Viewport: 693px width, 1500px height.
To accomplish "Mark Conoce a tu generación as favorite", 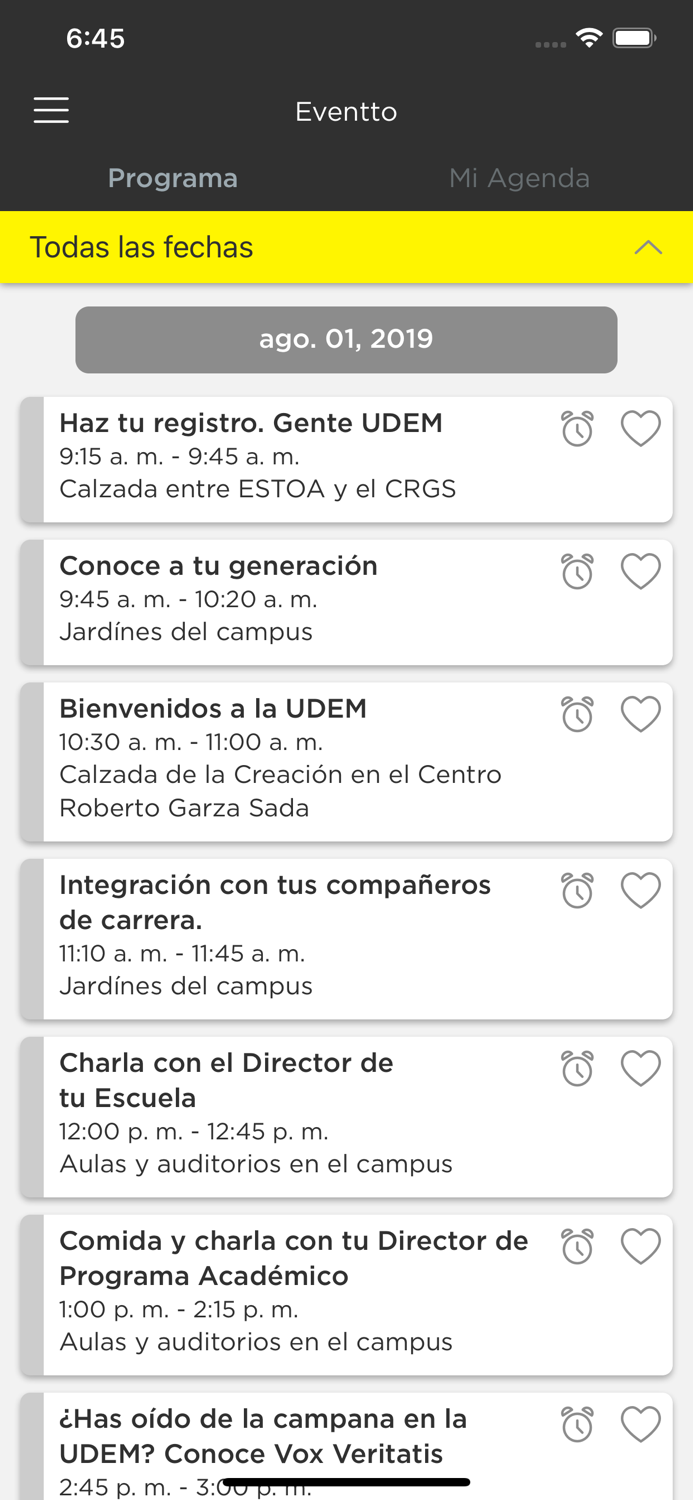I will (x=641, y=571).
